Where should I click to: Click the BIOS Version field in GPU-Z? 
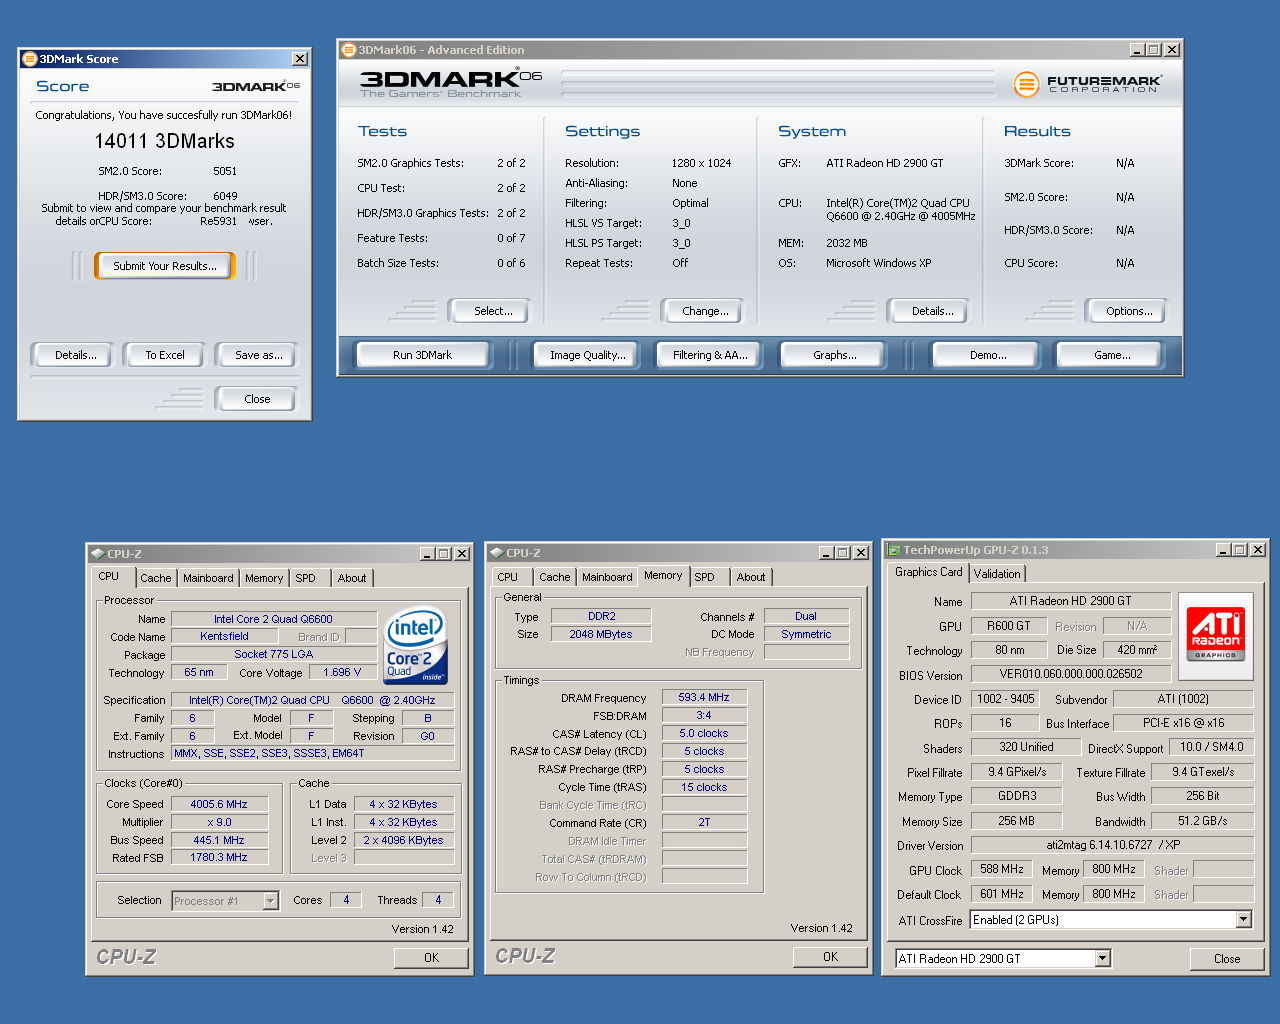pyautogui.click(x=1070, y=674)
